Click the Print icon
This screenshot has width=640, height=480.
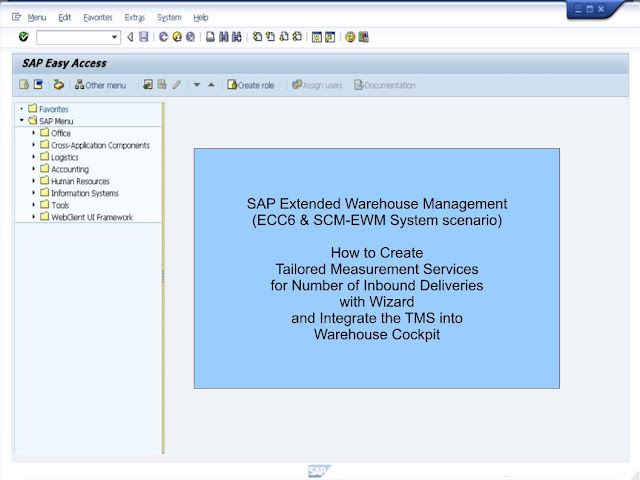210,37
